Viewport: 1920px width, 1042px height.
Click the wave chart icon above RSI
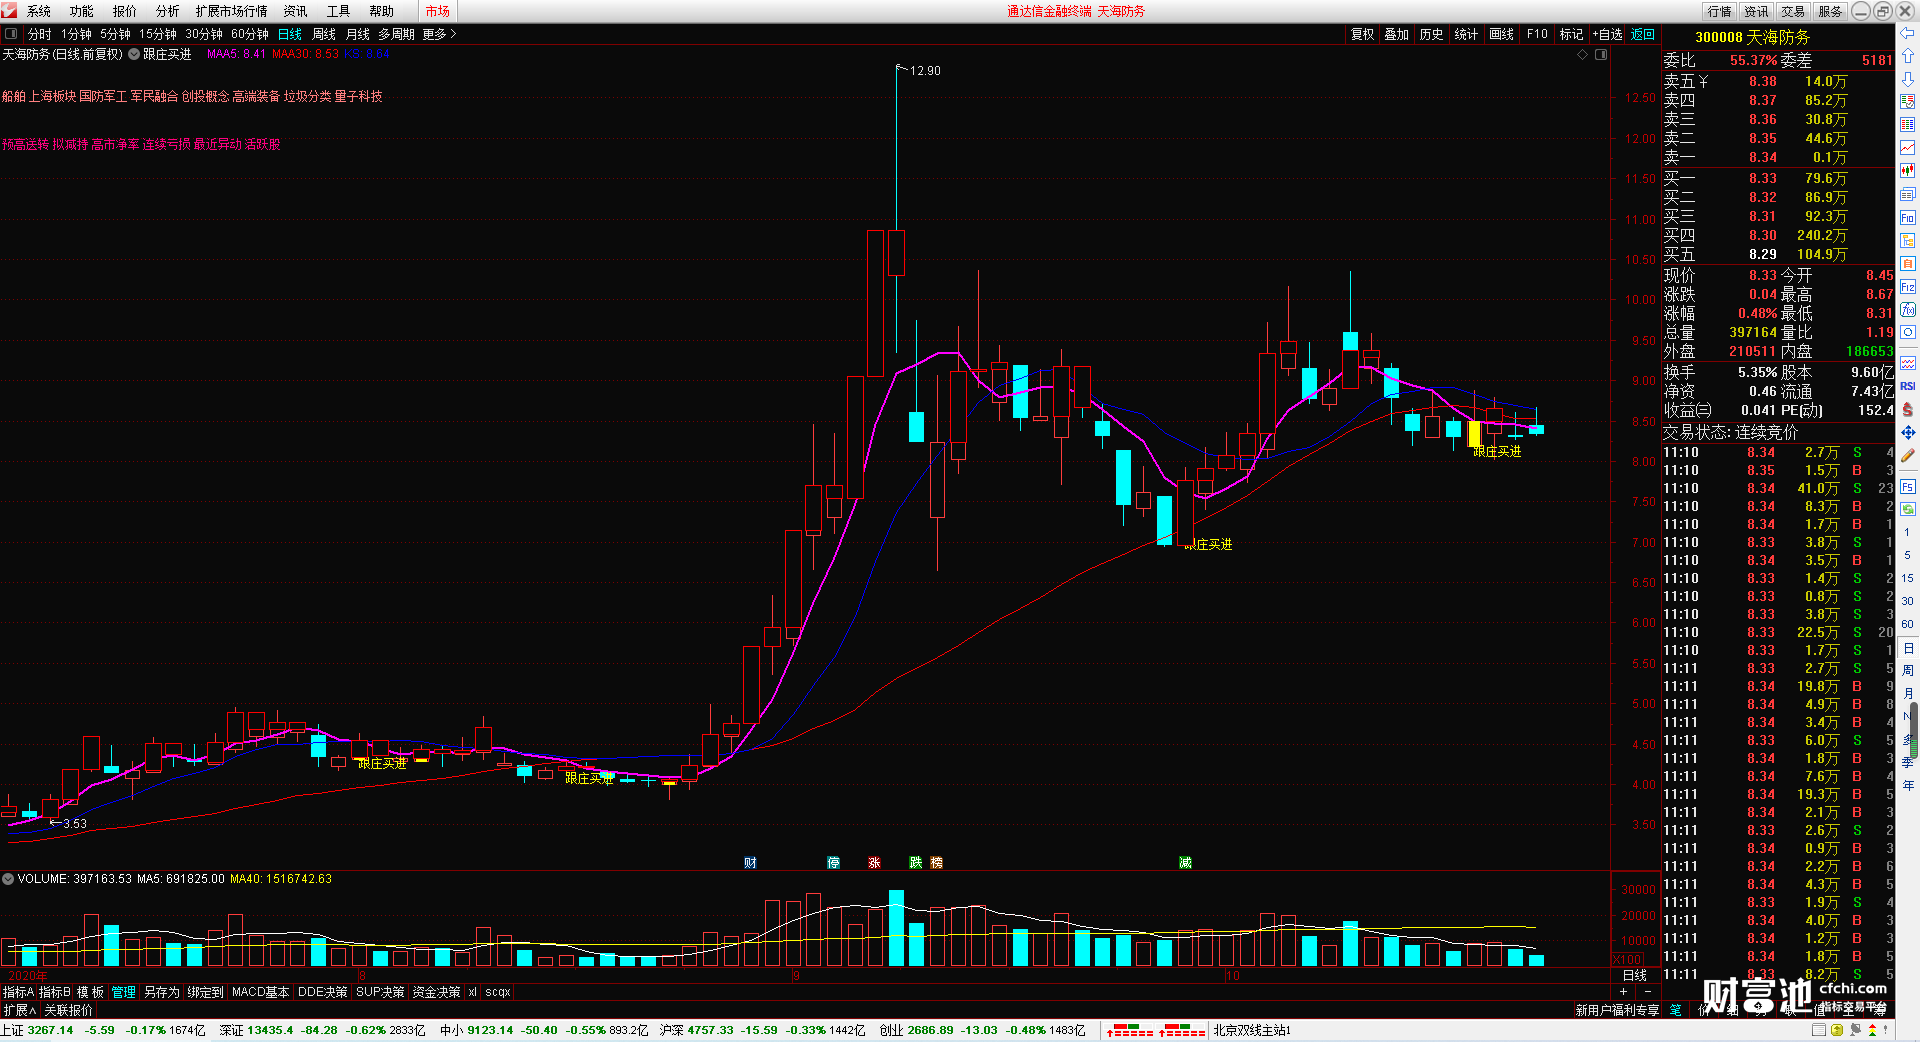point(1908,363)
